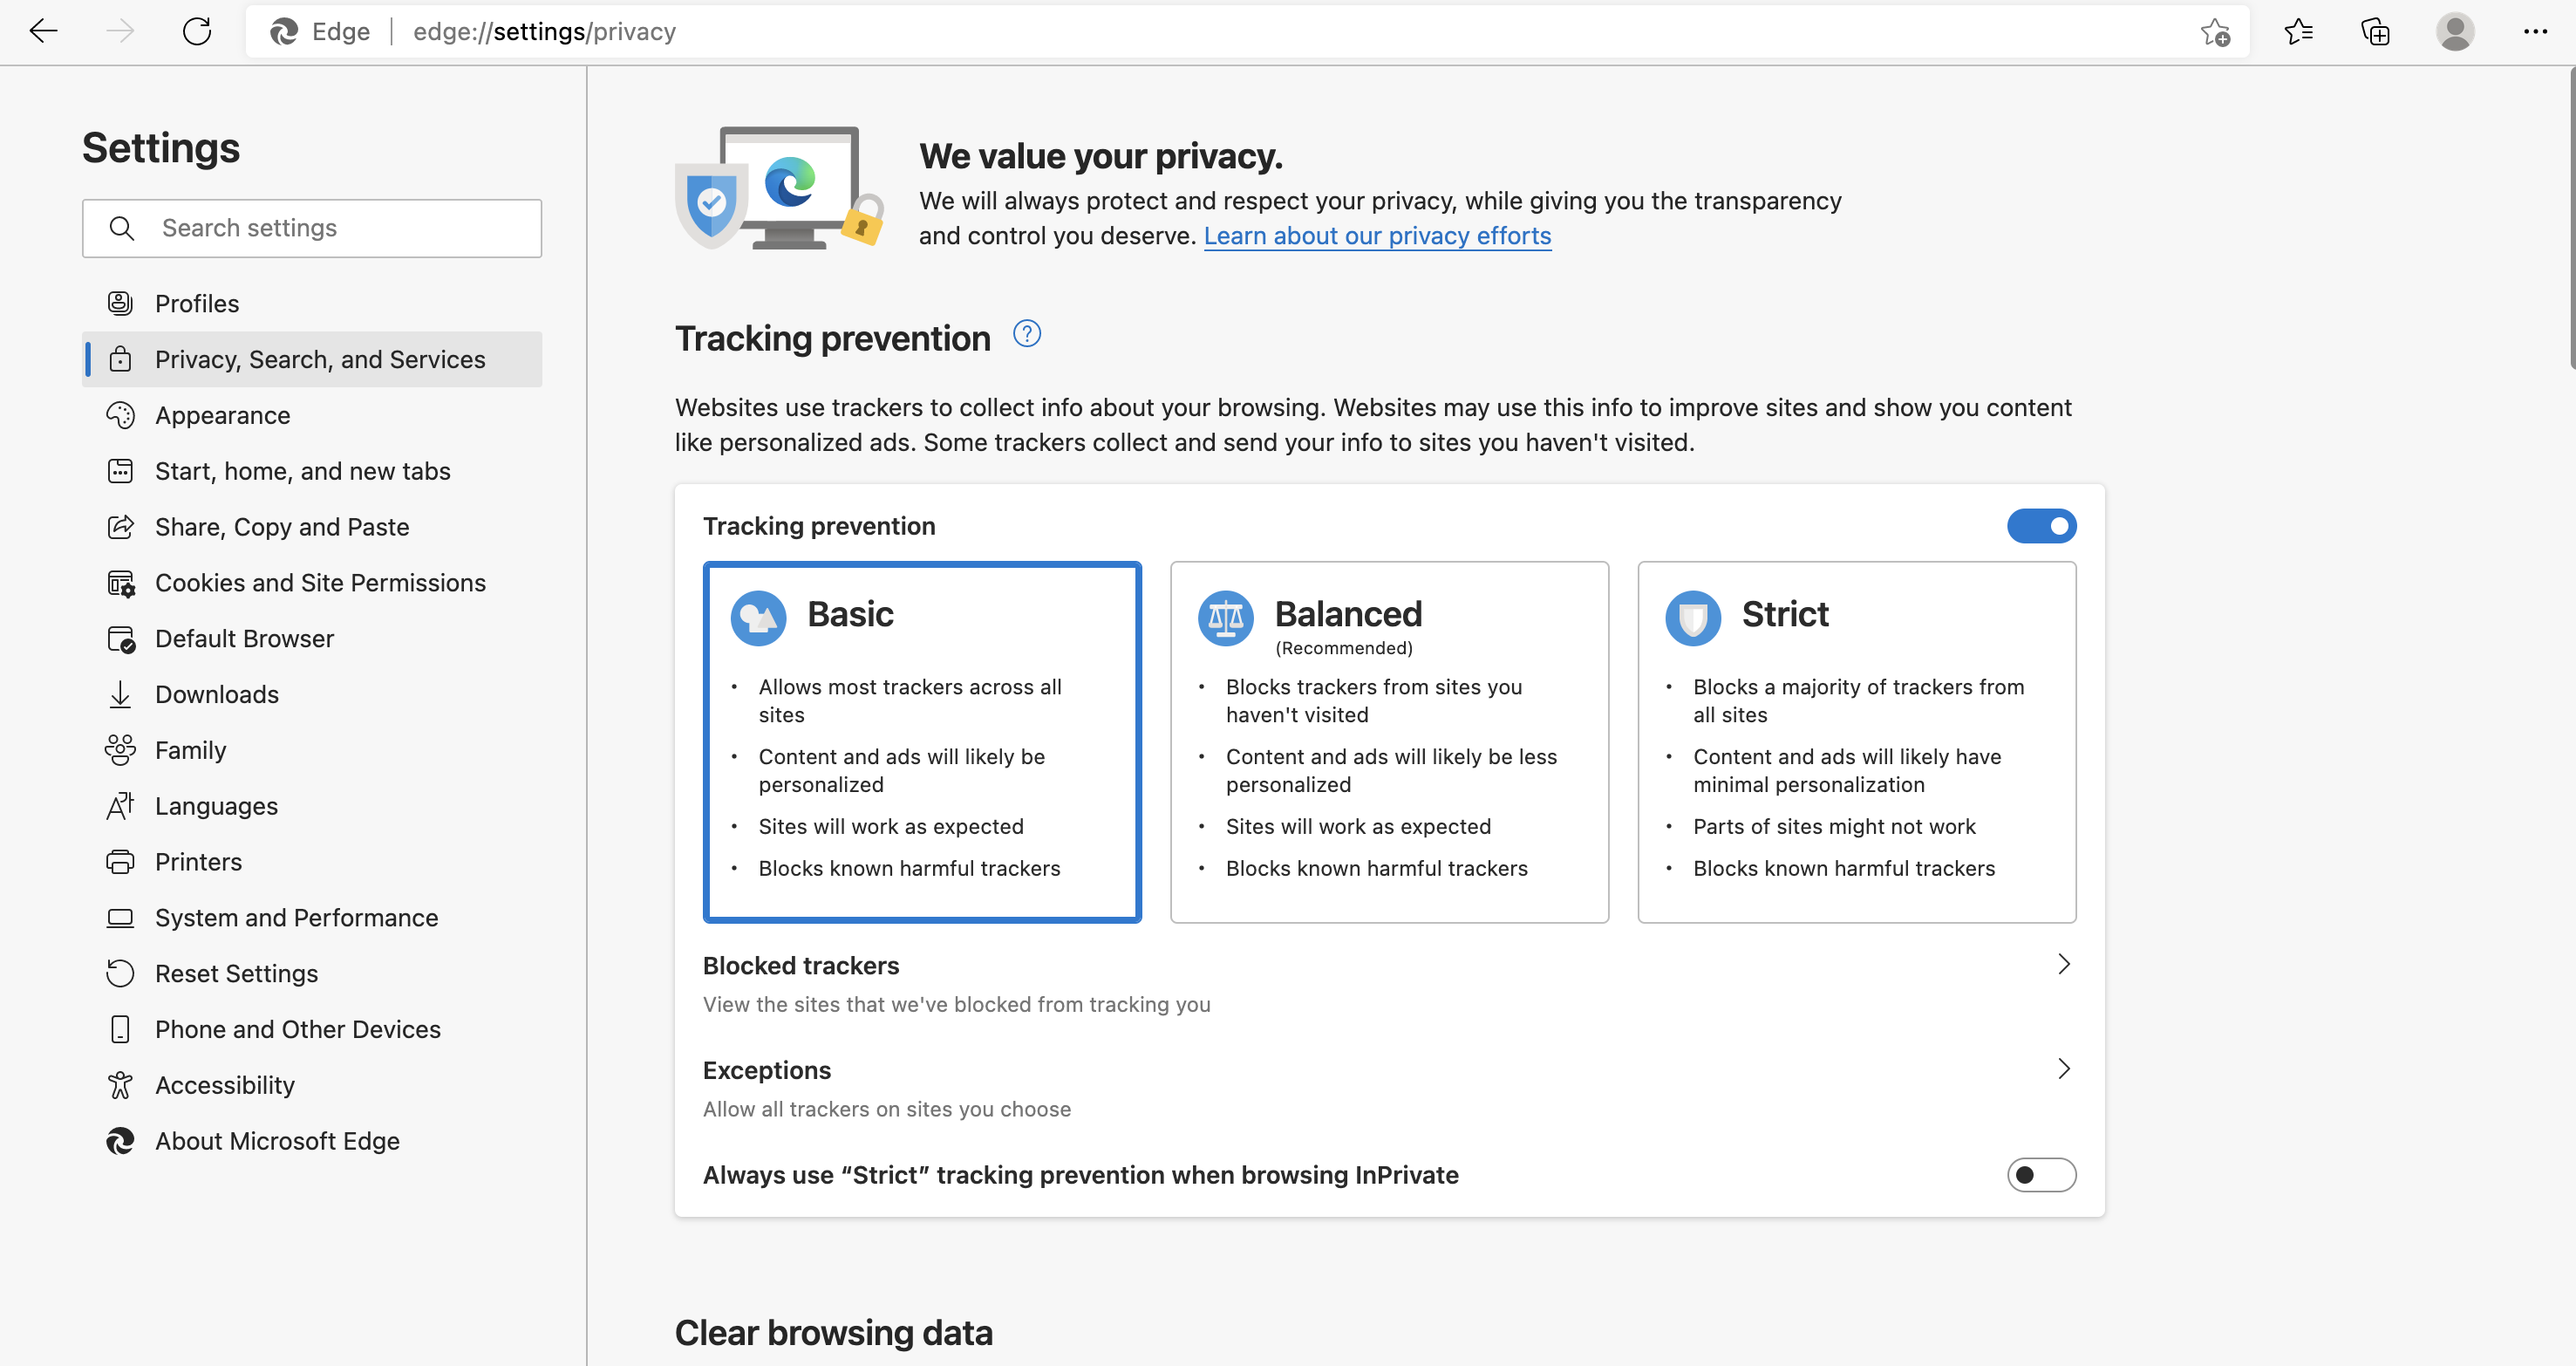Viewport: 2576px width, 1366px height.
Task: Scroll down to Clear browsing data section
Action: pos(835,1332)
